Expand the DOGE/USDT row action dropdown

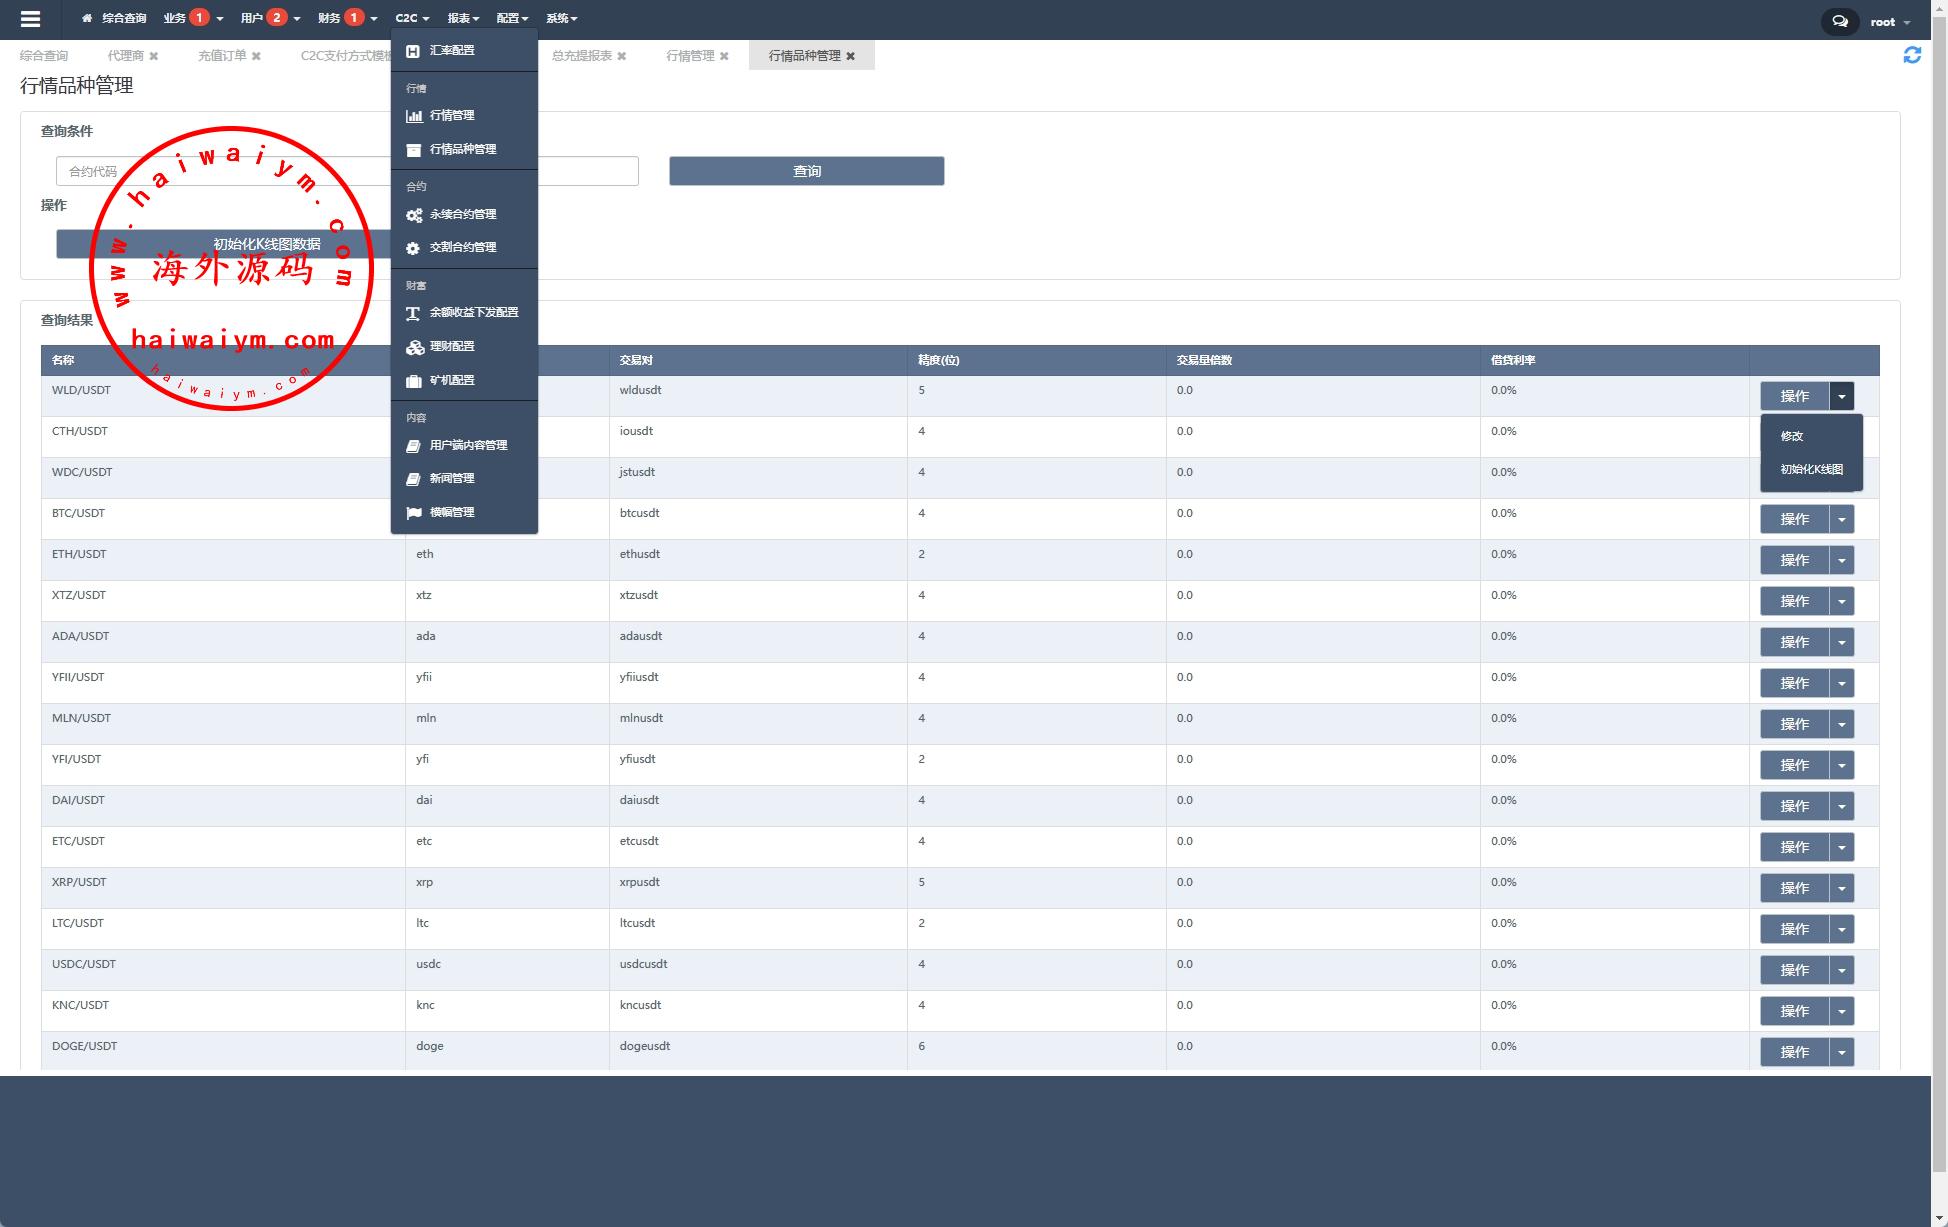click(1841, 1052)
